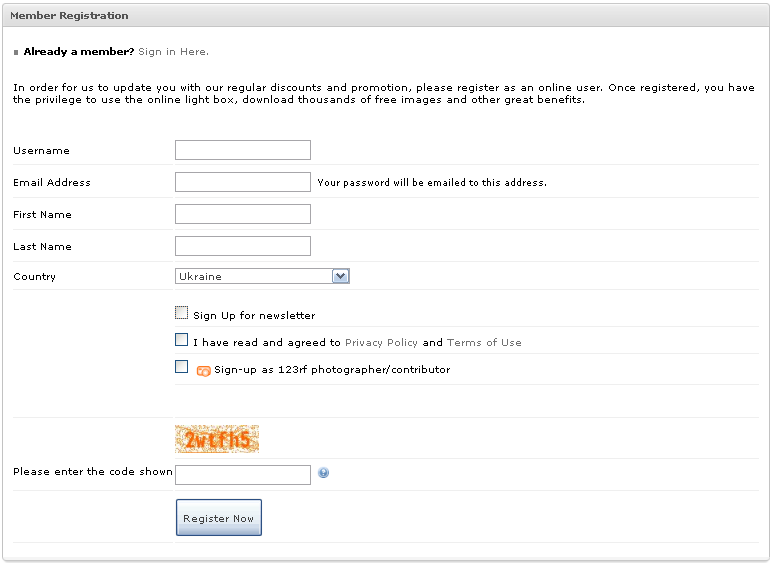Open the Privacy Policy link
Image resolution: width=774 pixels, height=564 pixels.
[381, 343]
